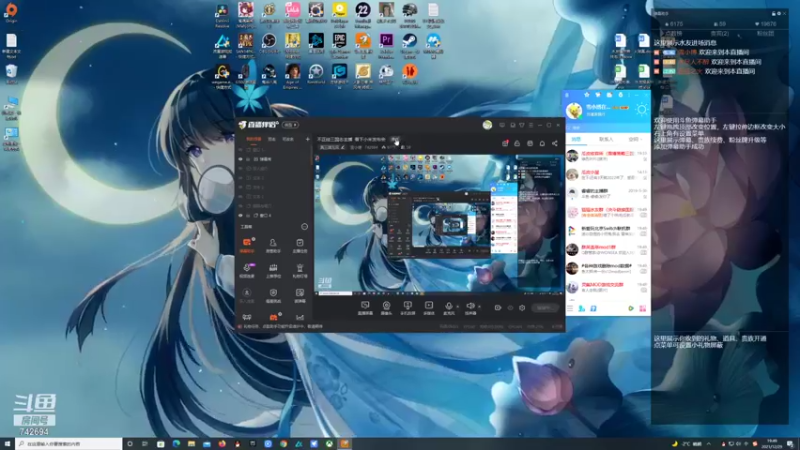Open the QQ star Qzone icon in header
This screenshot has width=800, height=450.
tap(587, 95)
